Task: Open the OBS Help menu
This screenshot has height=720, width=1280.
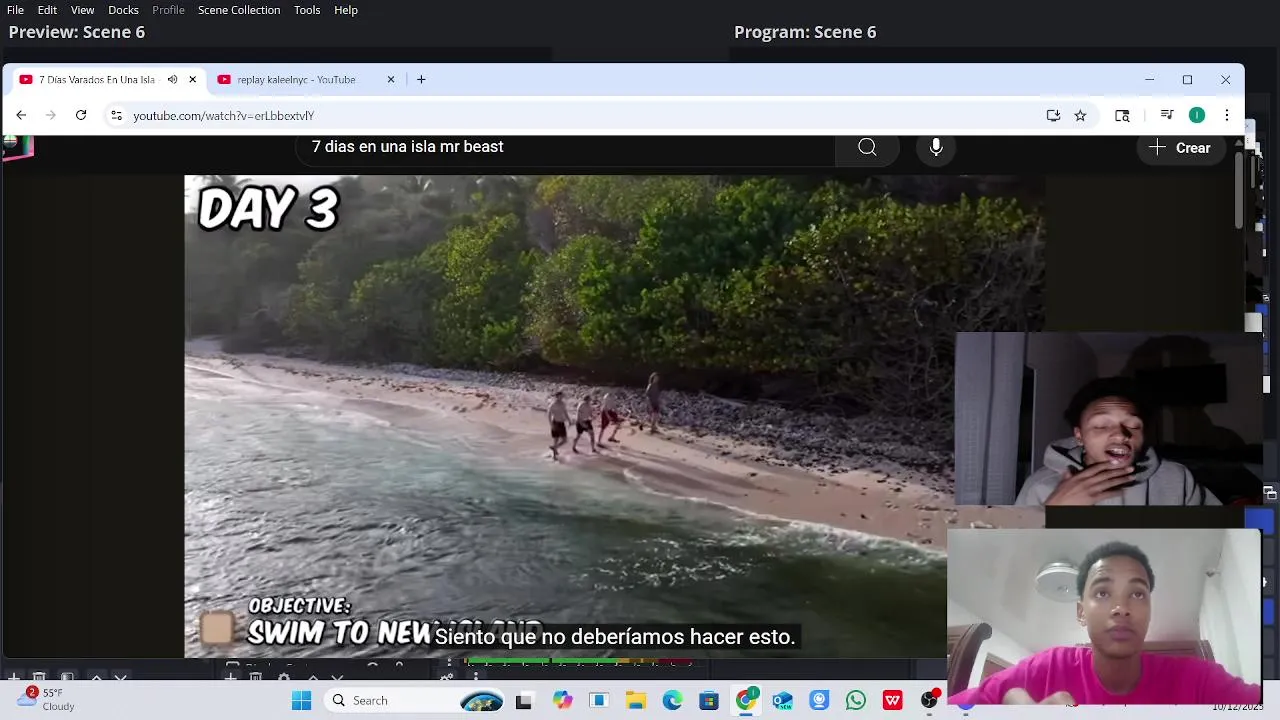Action: click(346, 10)
